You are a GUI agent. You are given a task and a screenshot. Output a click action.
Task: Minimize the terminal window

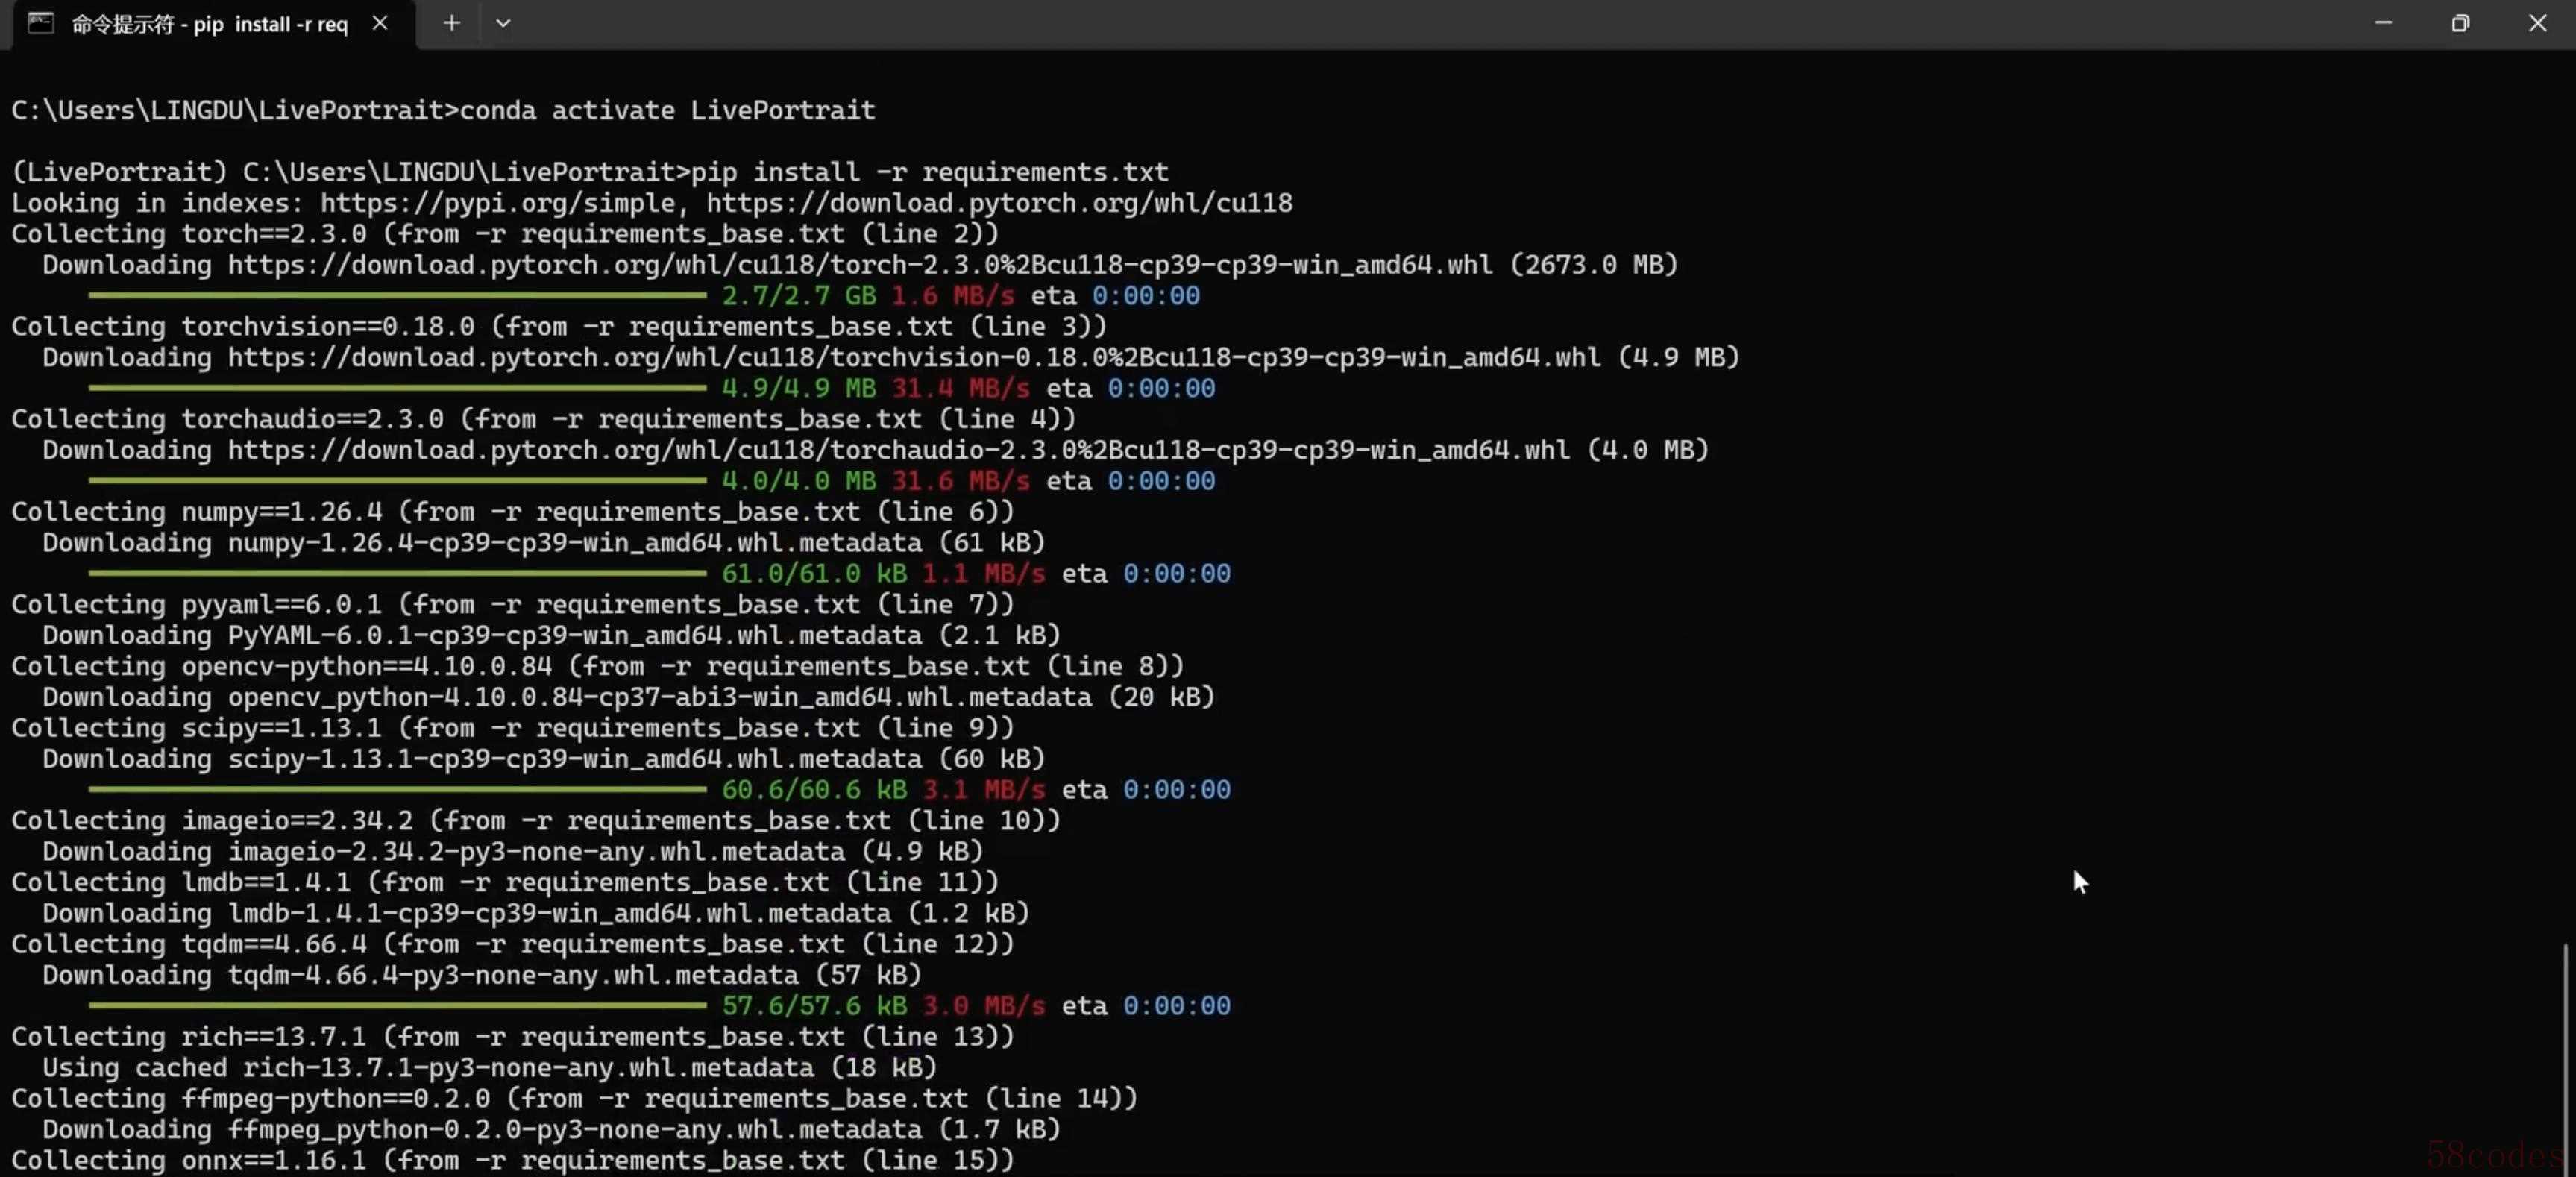(x=2383, y=23)
